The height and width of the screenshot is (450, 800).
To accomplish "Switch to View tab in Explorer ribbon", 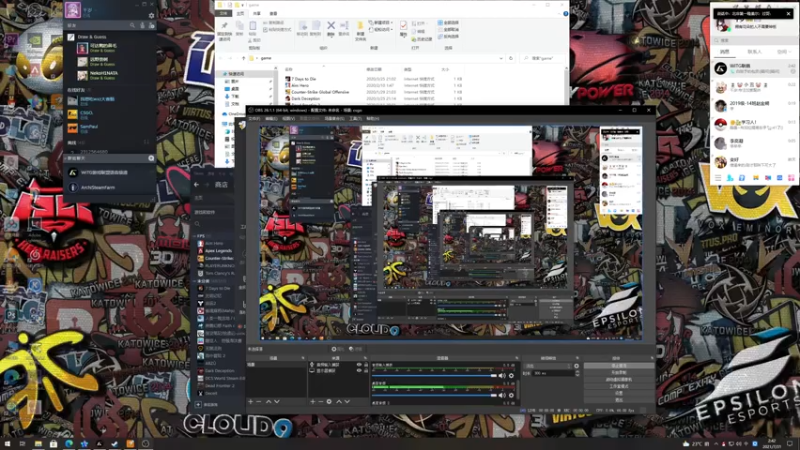I will click(x=273, y=13).
